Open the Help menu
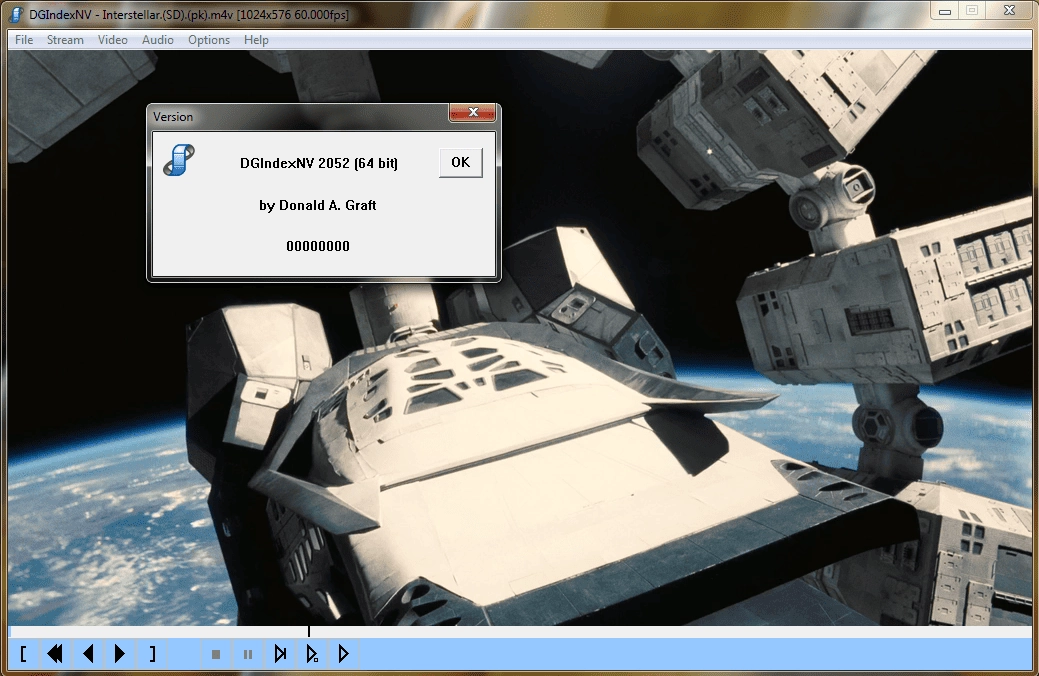1039x676 pixels. point(256,40)
